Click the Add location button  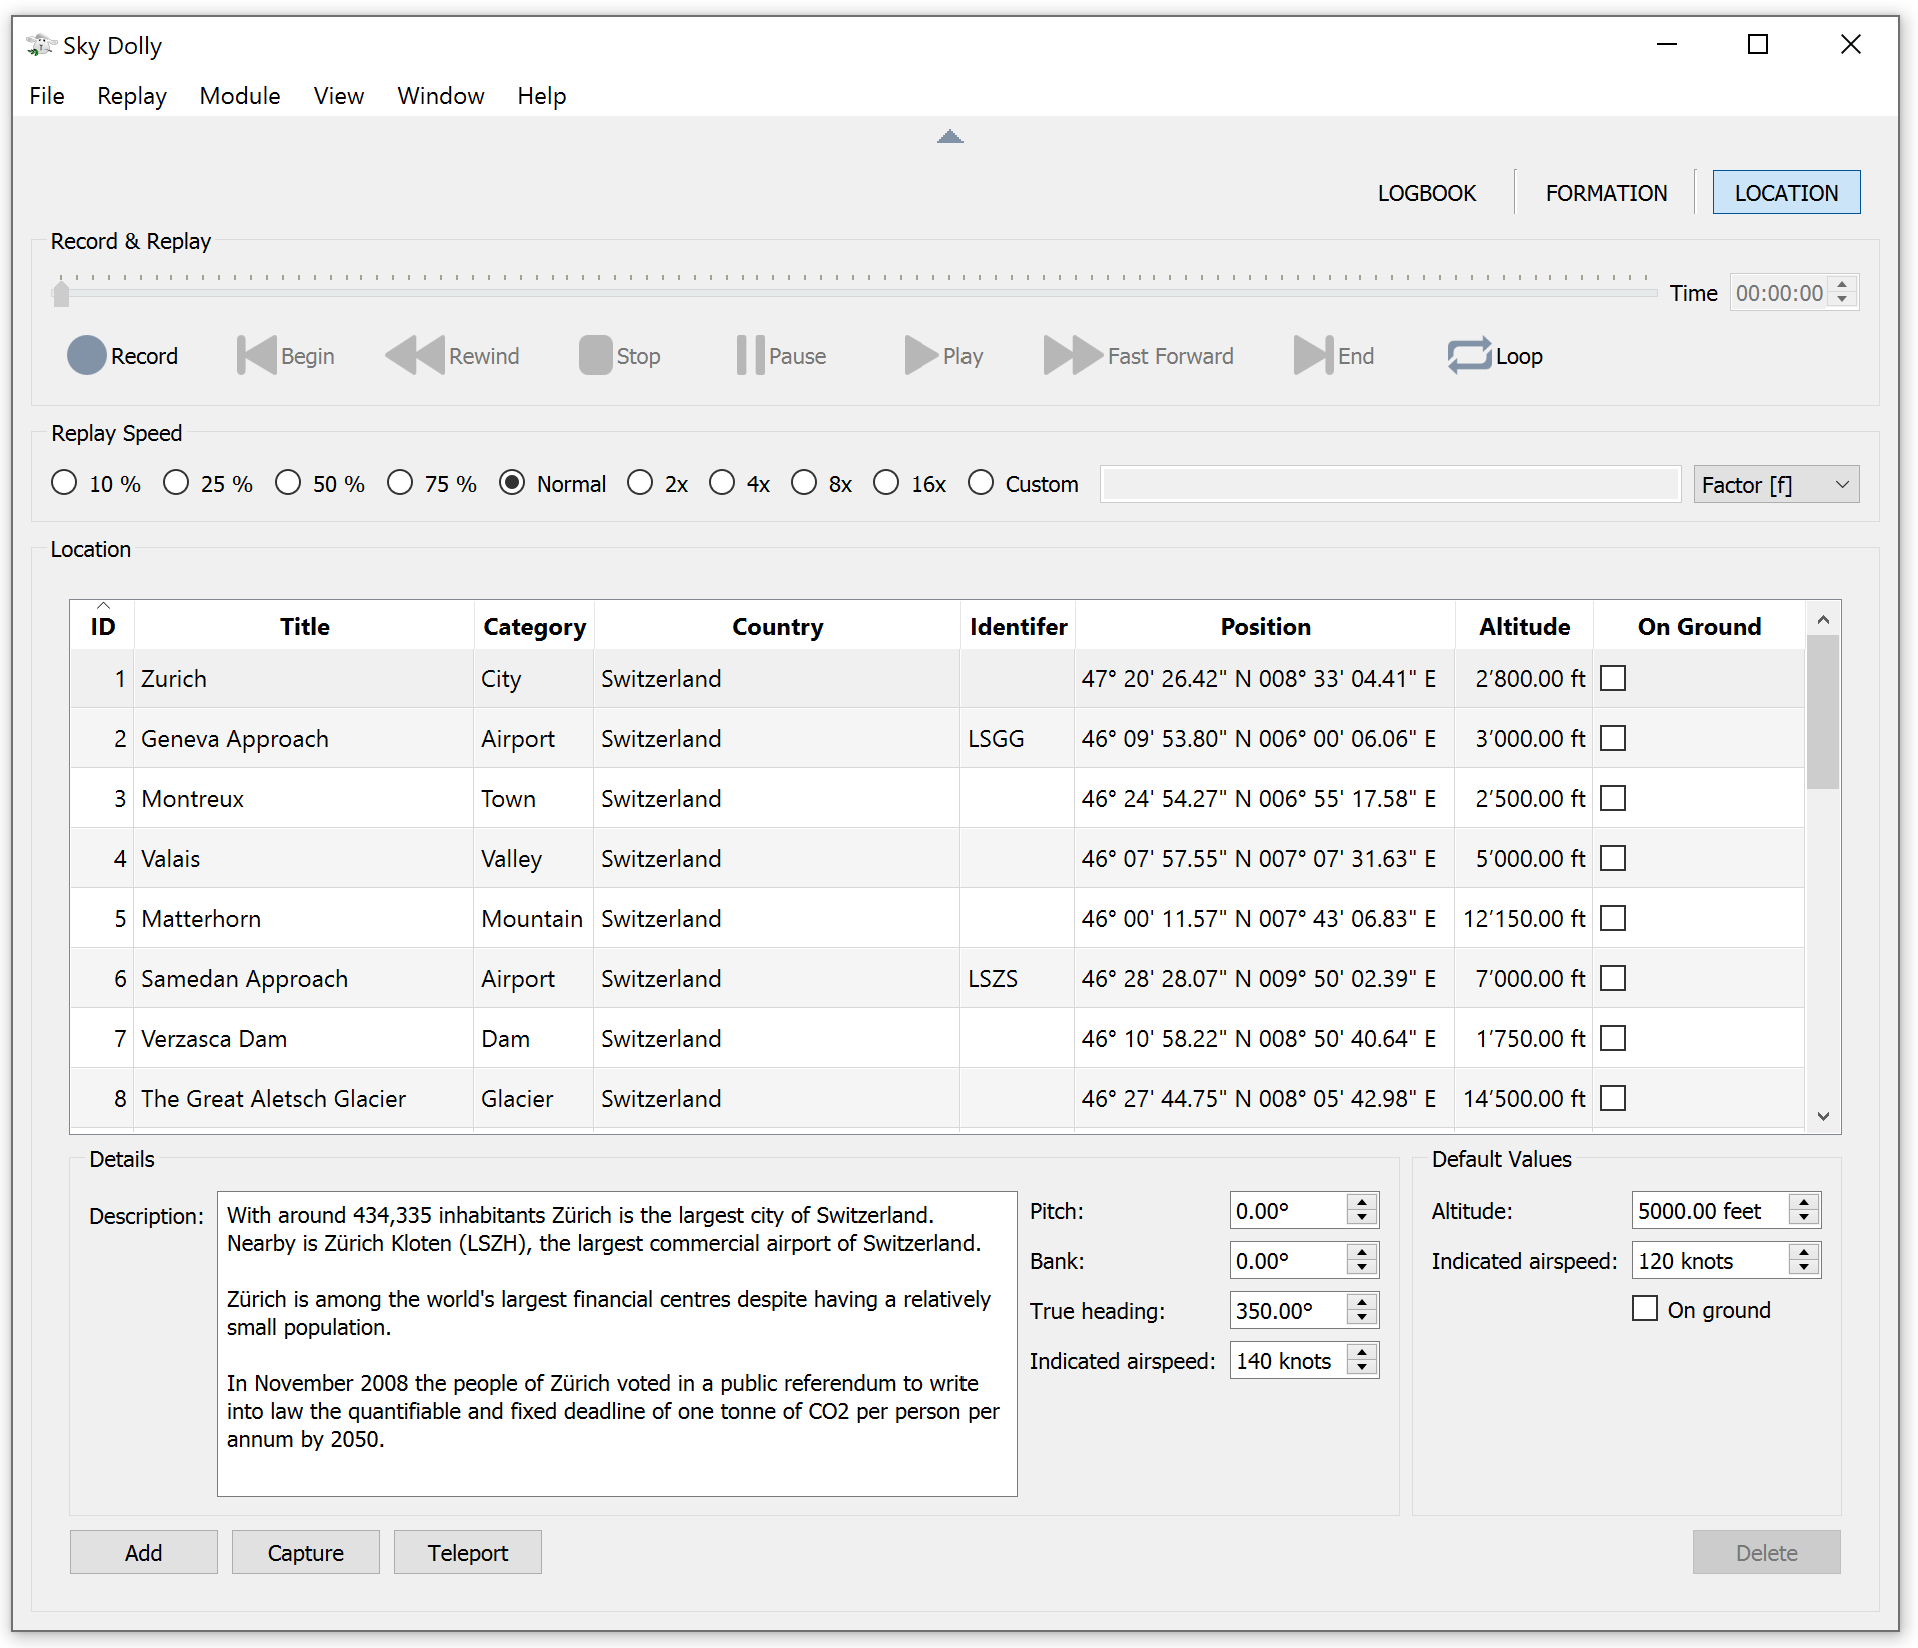coord(144,1552)
